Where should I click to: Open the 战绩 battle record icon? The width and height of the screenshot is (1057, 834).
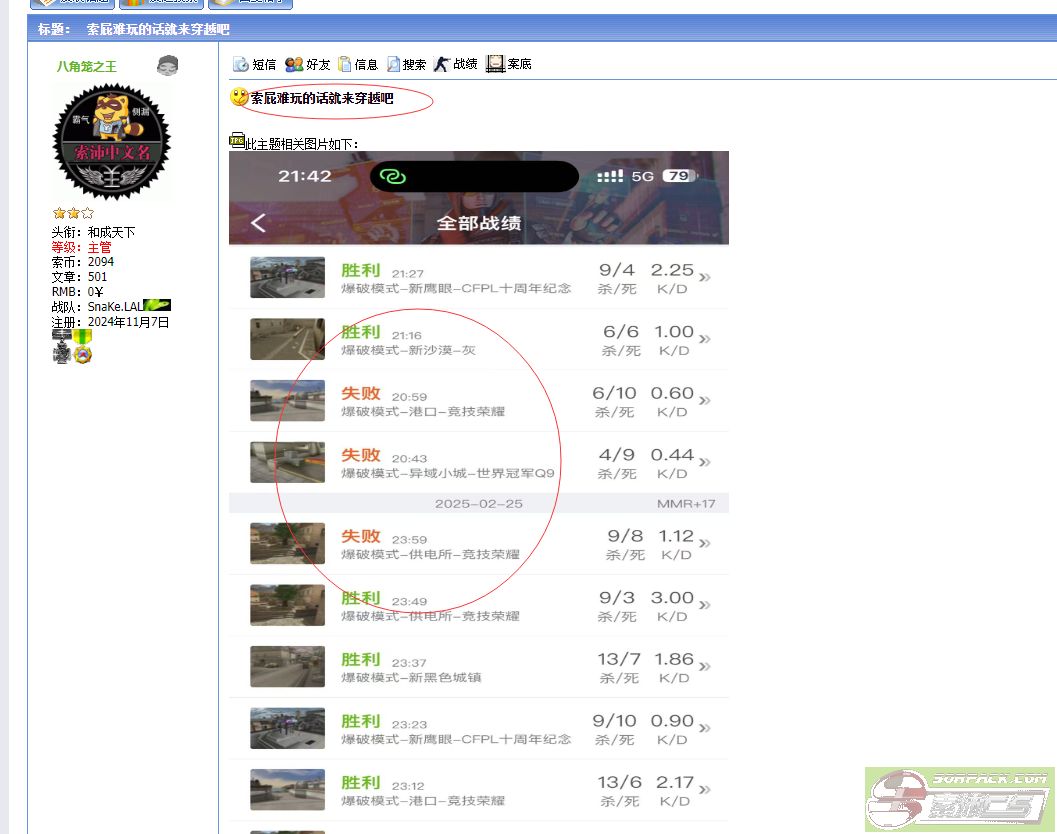(x=442, y=64)
